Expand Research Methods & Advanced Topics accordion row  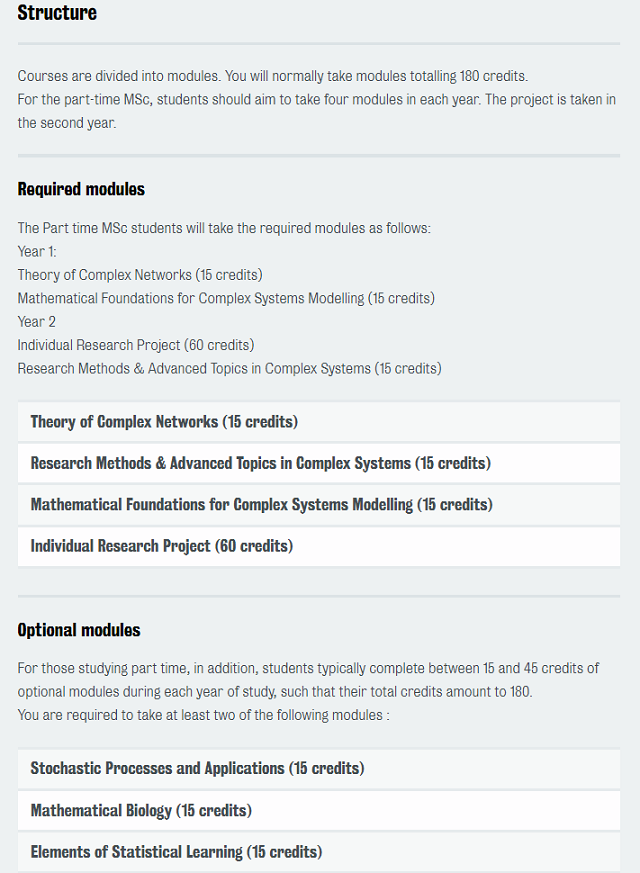tap(318, 463)
